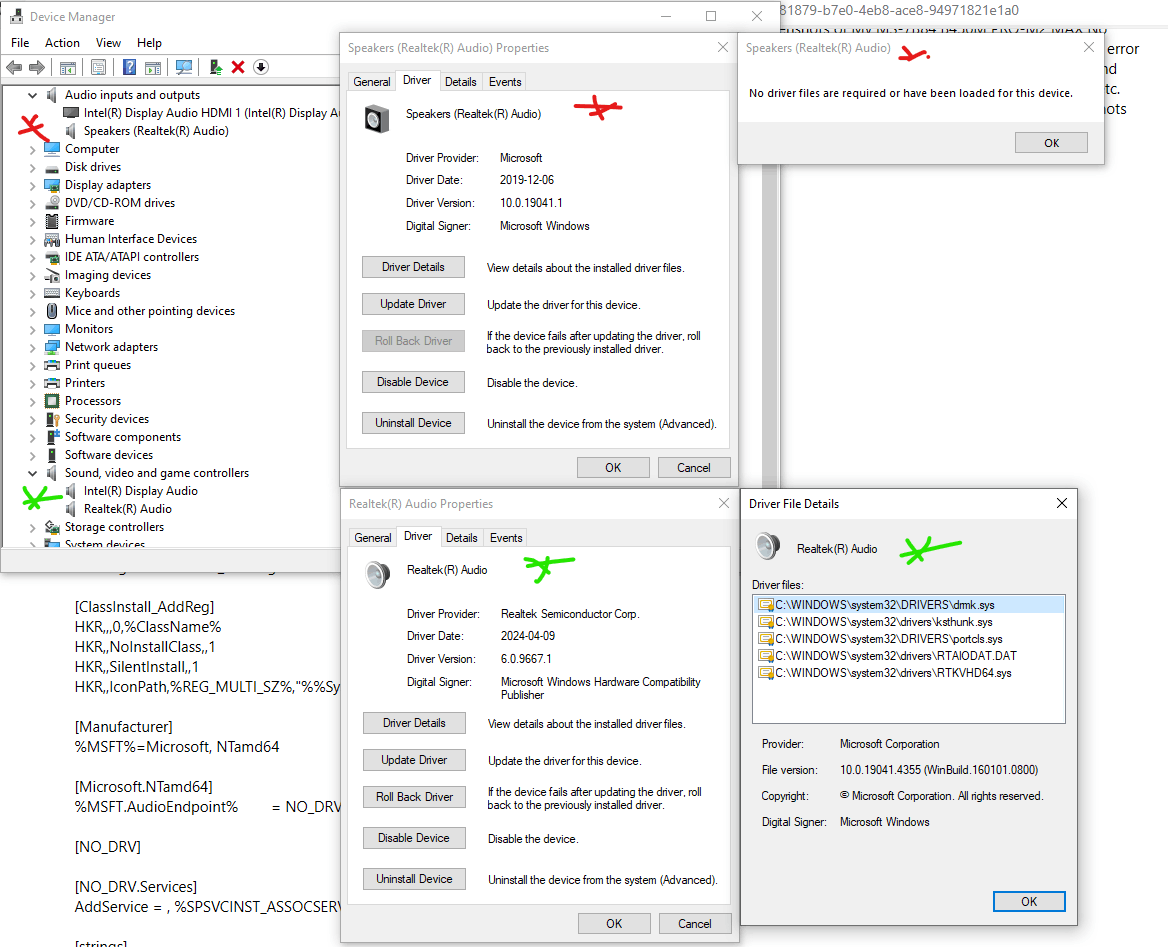Collapse Audio inputs and outputs node
Viewport: 1168px width, 947px height.
pyautogui.click(x=32, y=95)
